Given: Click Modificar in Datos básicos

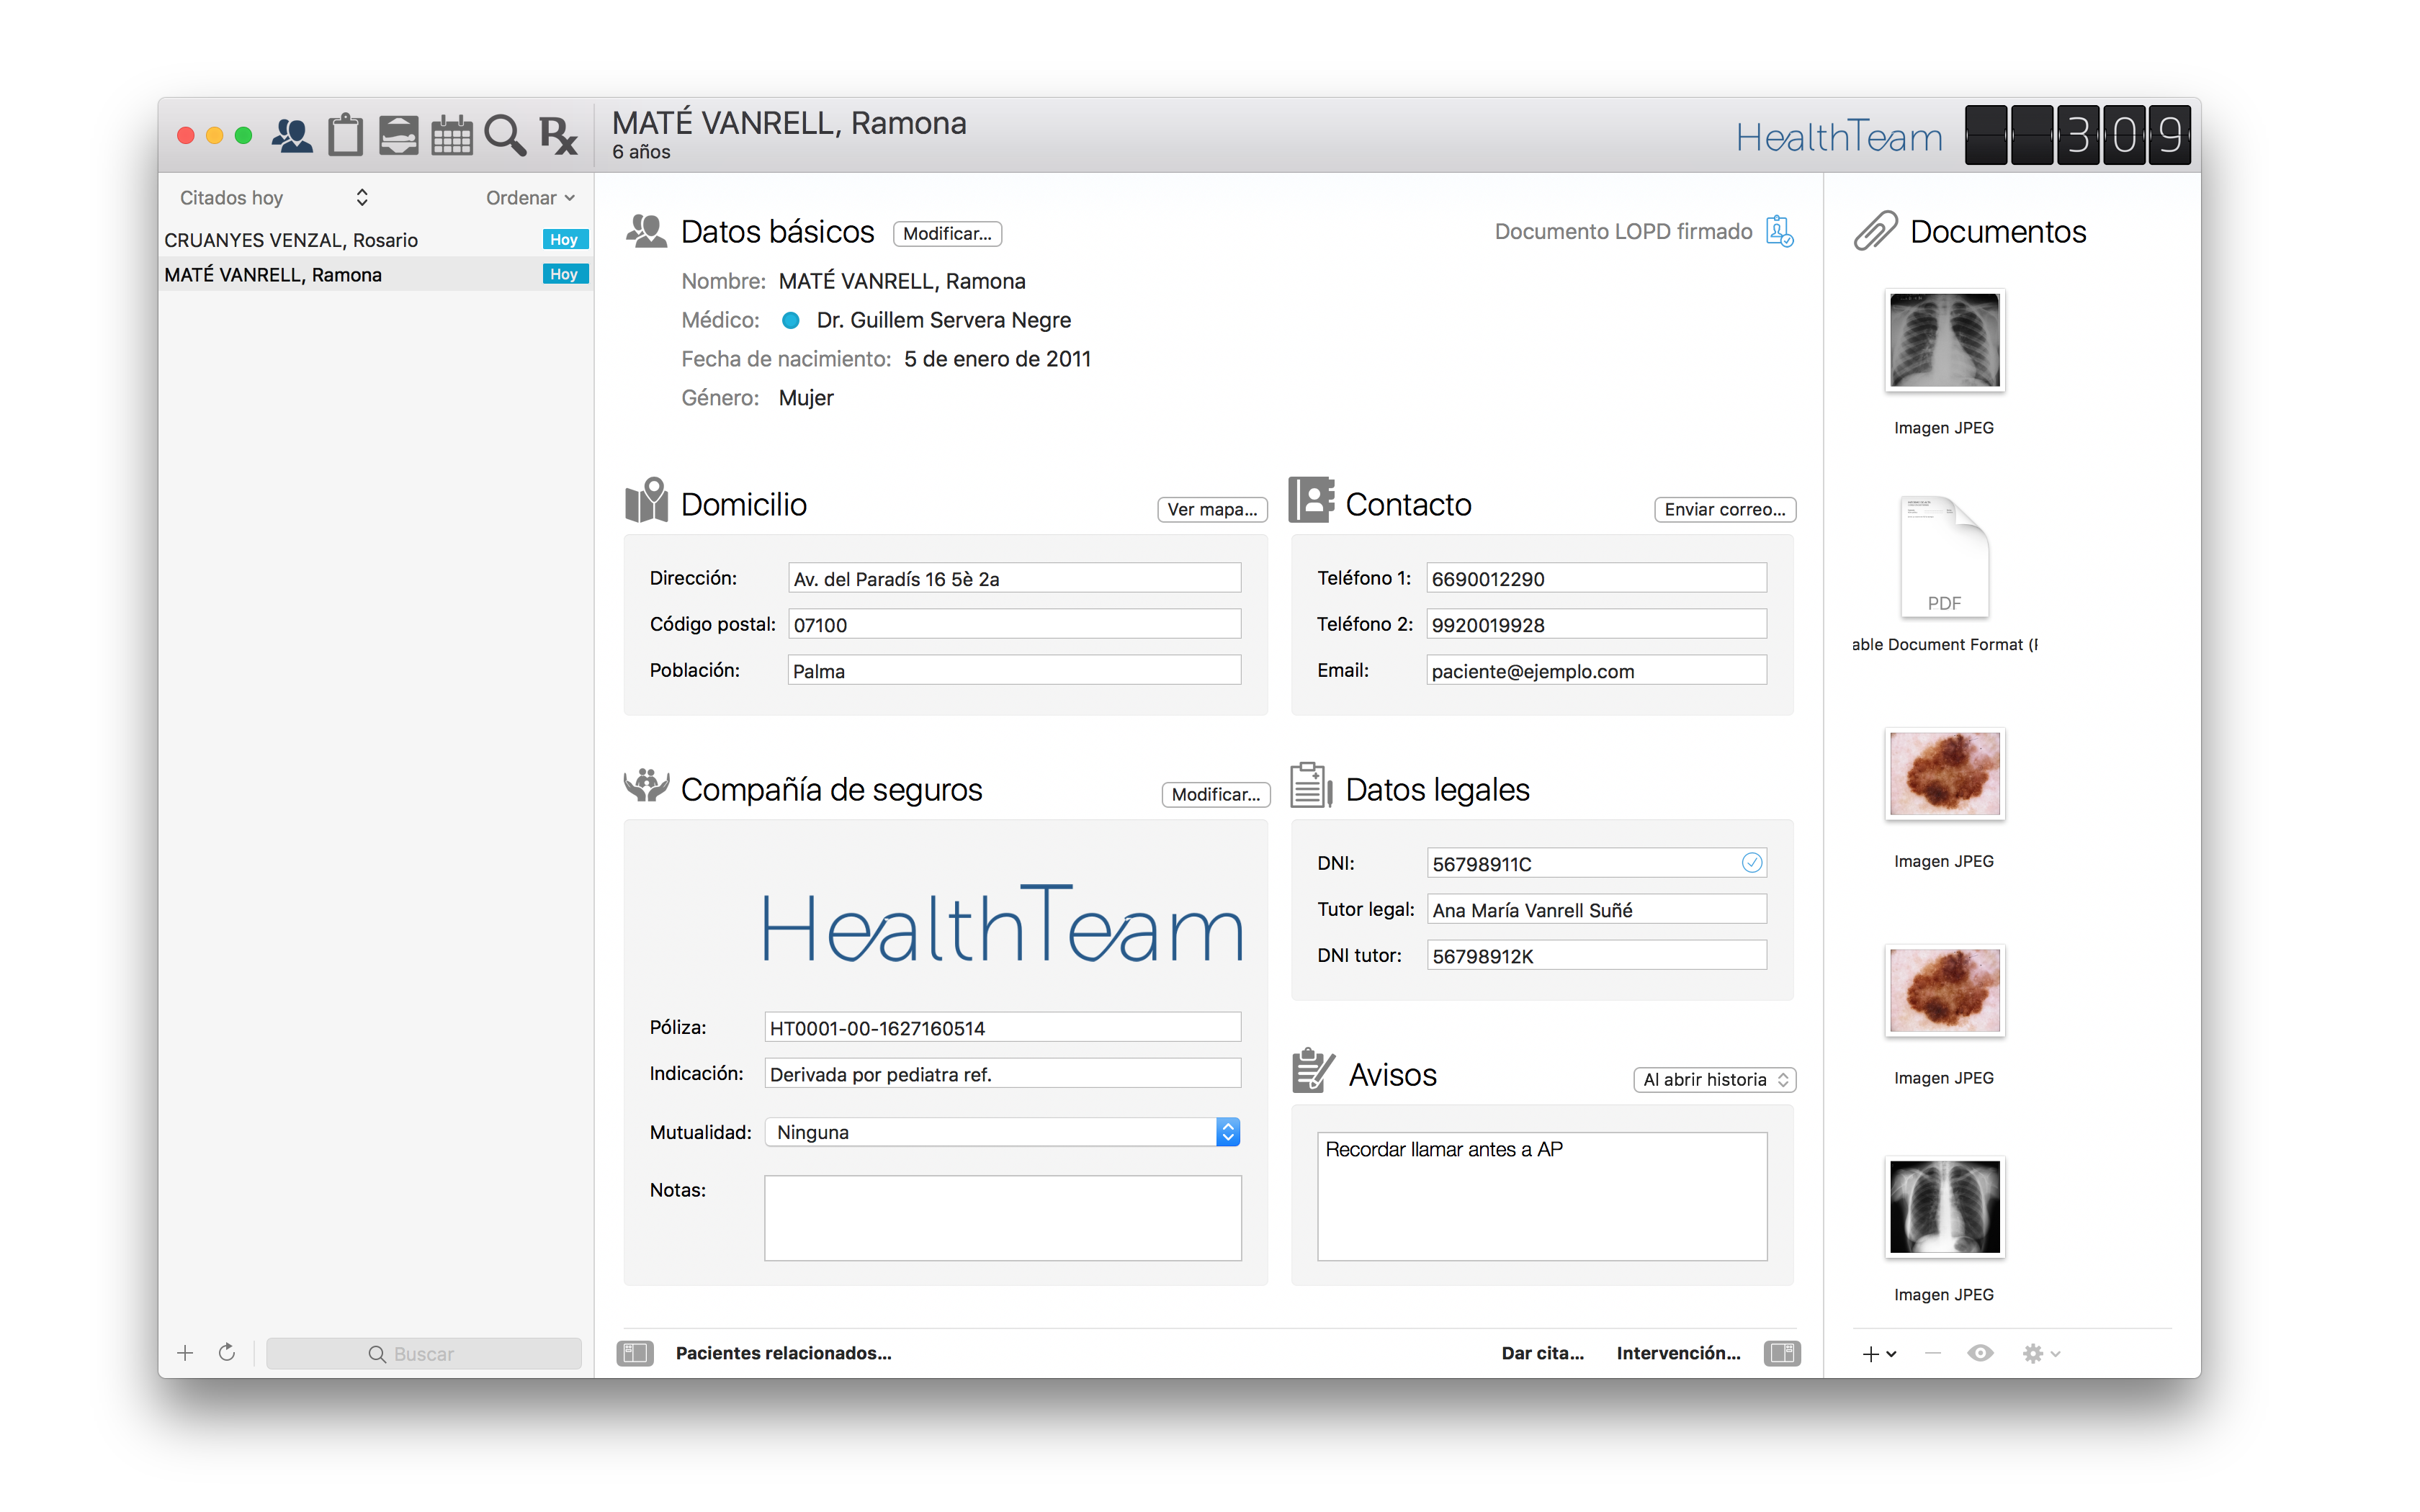Looking at the screenshot, I should 947,233.
